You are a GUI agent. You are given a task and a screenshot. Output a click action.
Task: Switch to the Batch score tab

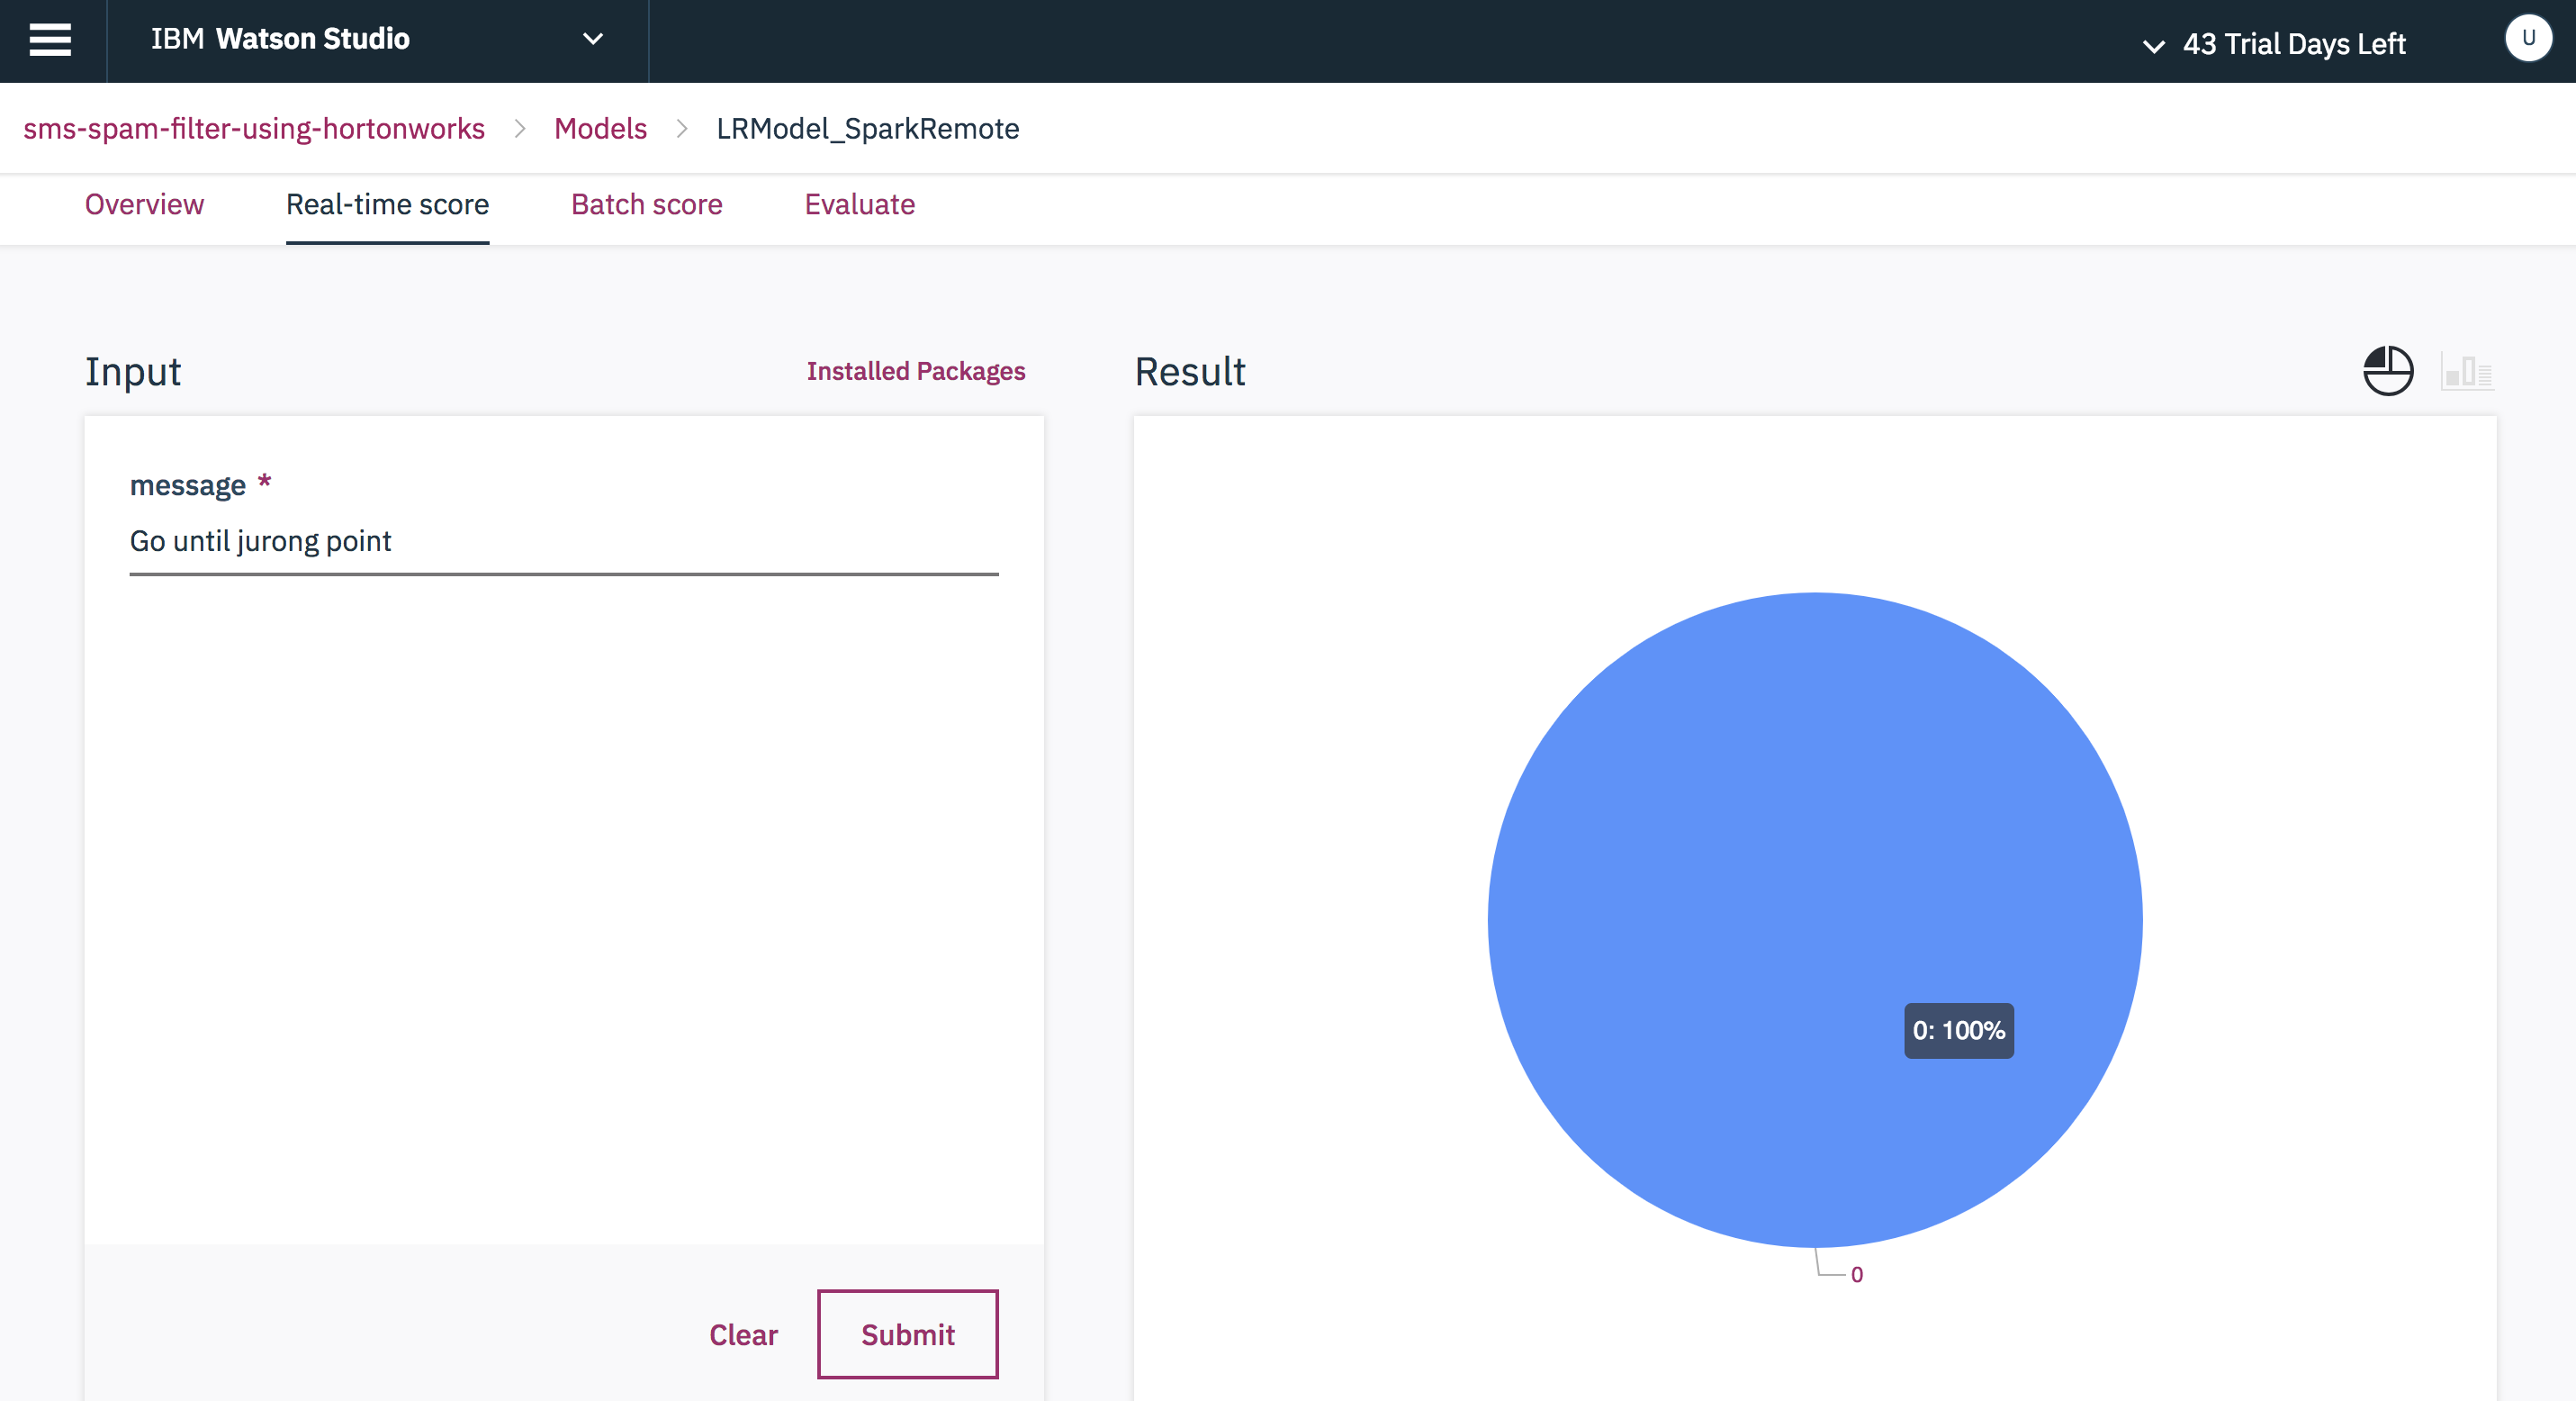[x=646, y=205]
